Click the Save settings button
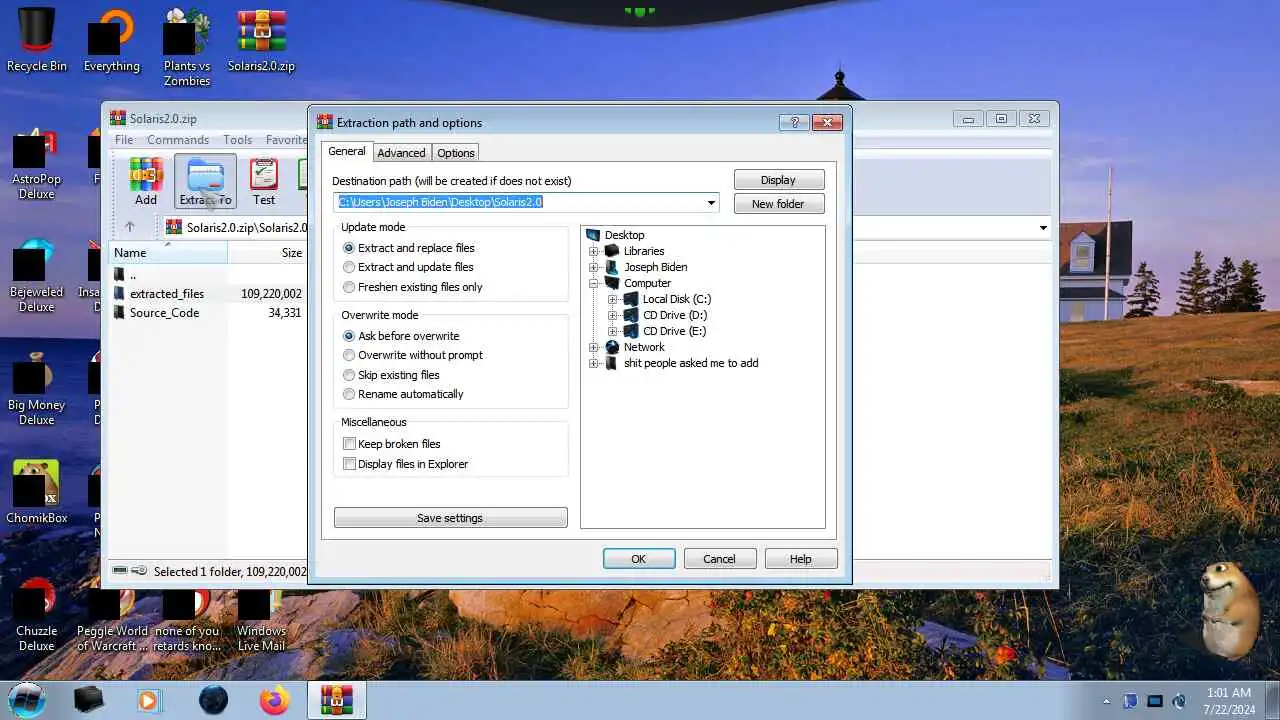Image resolution: width=1280 pixels, height=720 pixels. tap(450, 518)
